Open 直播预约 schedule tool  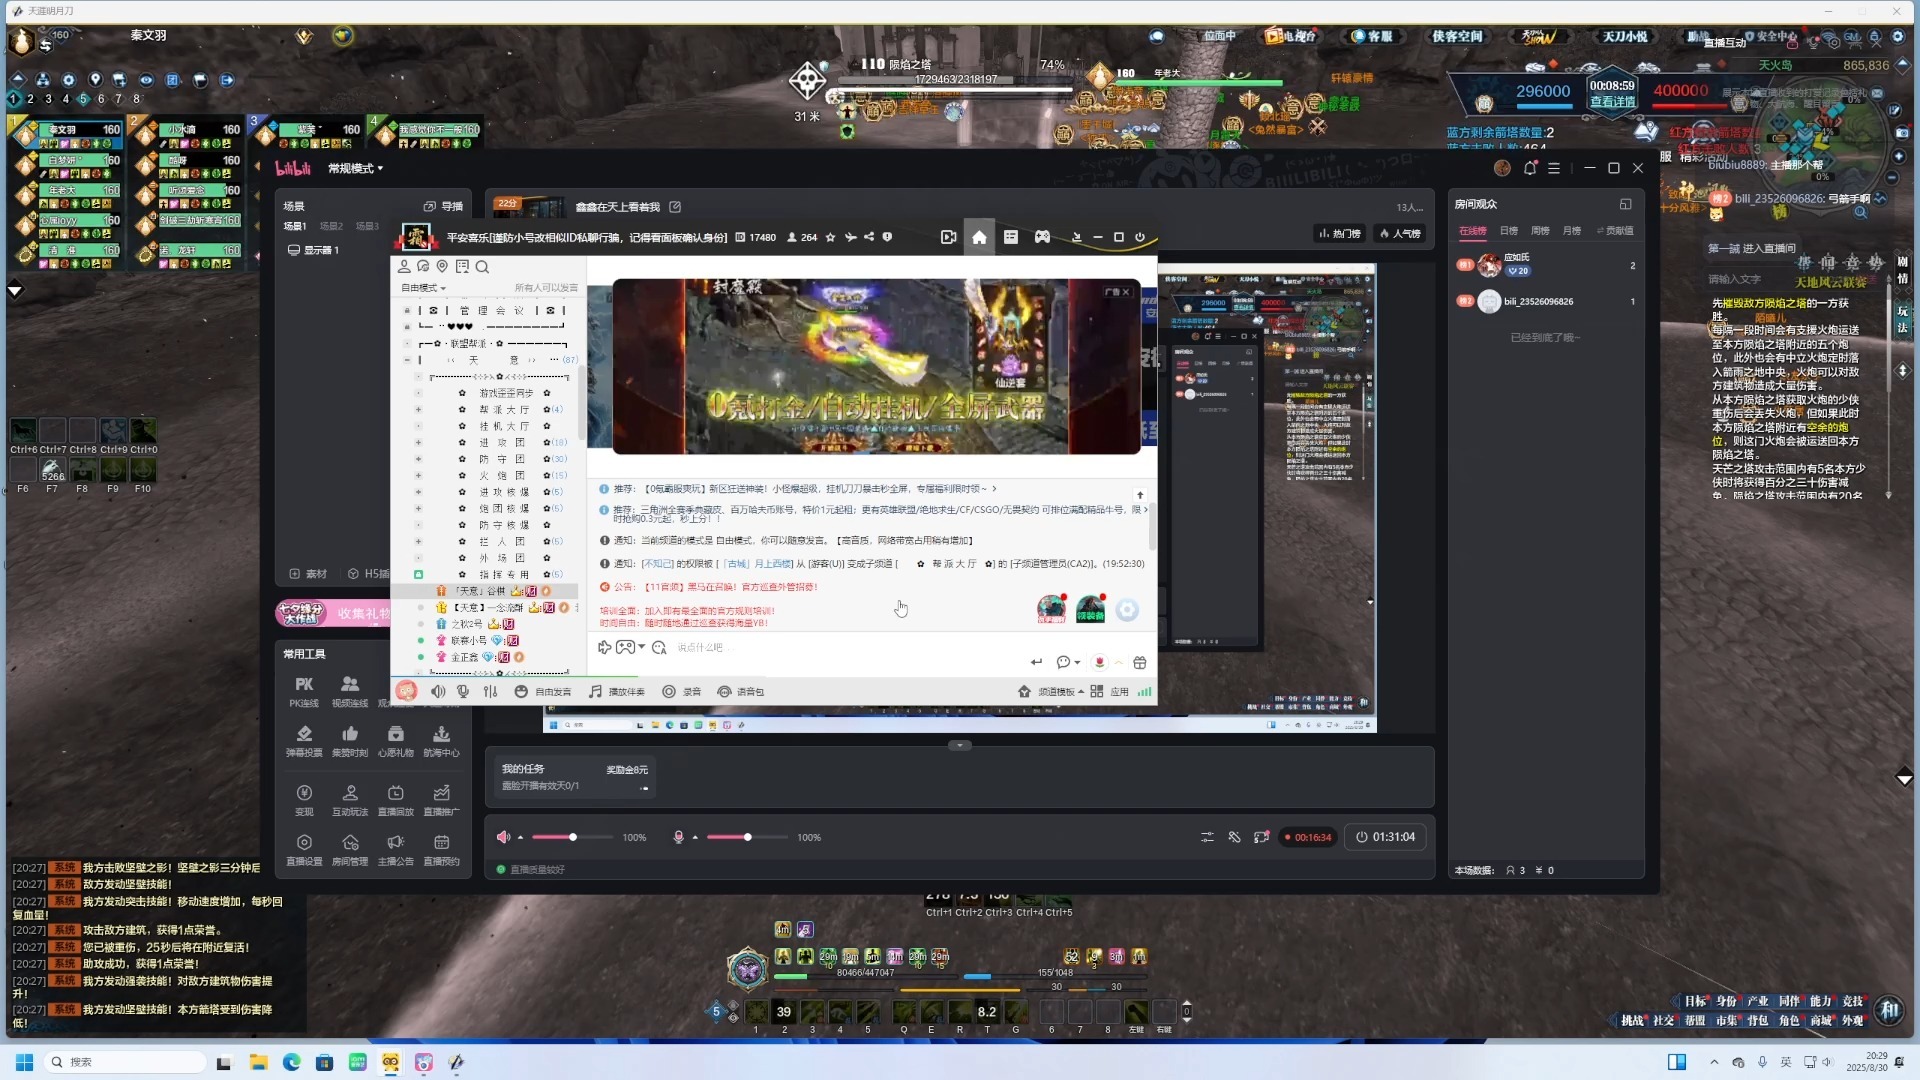(x=441, y=849)
